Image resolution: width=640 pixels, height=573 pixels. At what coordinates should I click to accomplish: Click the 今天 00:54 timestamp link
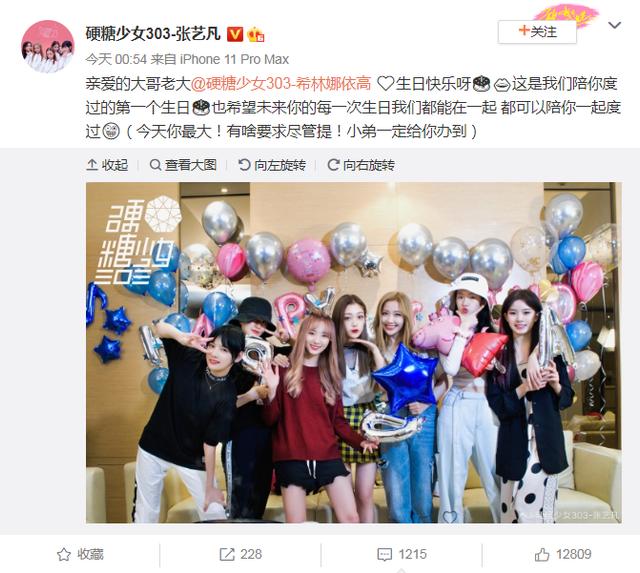tap(116, 60)
